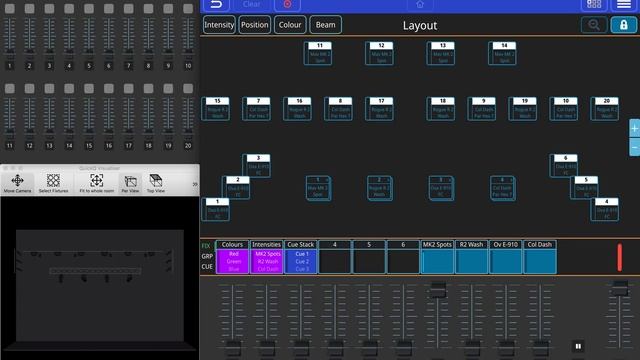Choose Select Fixtures tool in visualiser
The width and height of the screenshot is (640, 360).
pyautogui.click(x=53, y=183)
